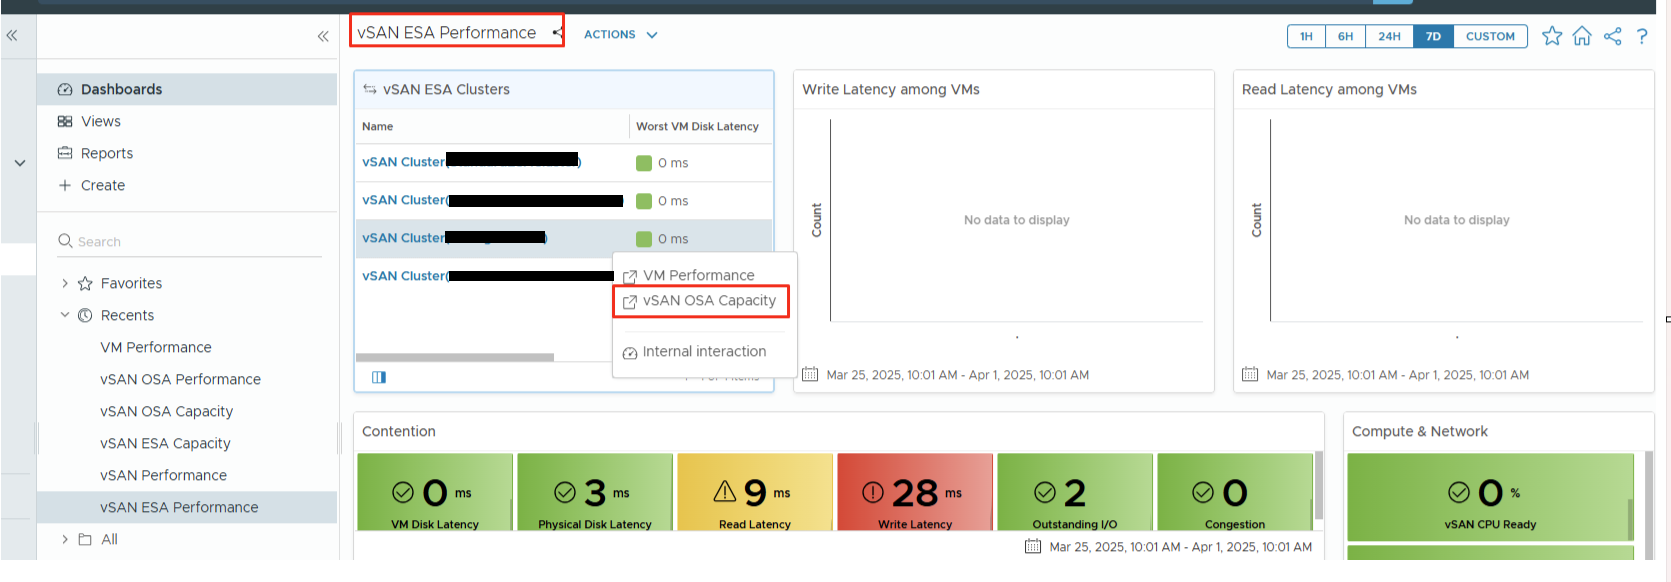This screenshot has height=582, width=1671.
Task: Click the CUSTOM time range button
Action: pos(1490,36)
